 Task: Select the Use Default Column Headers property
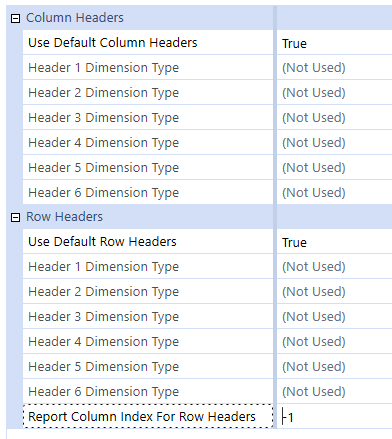tap(113, 43)
